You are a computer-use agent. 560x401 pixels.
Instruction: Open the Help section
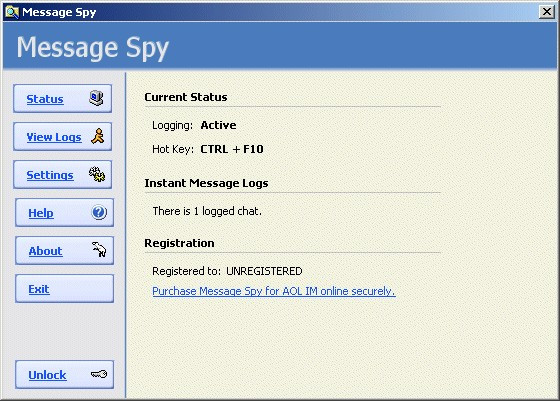click(64, 212)
